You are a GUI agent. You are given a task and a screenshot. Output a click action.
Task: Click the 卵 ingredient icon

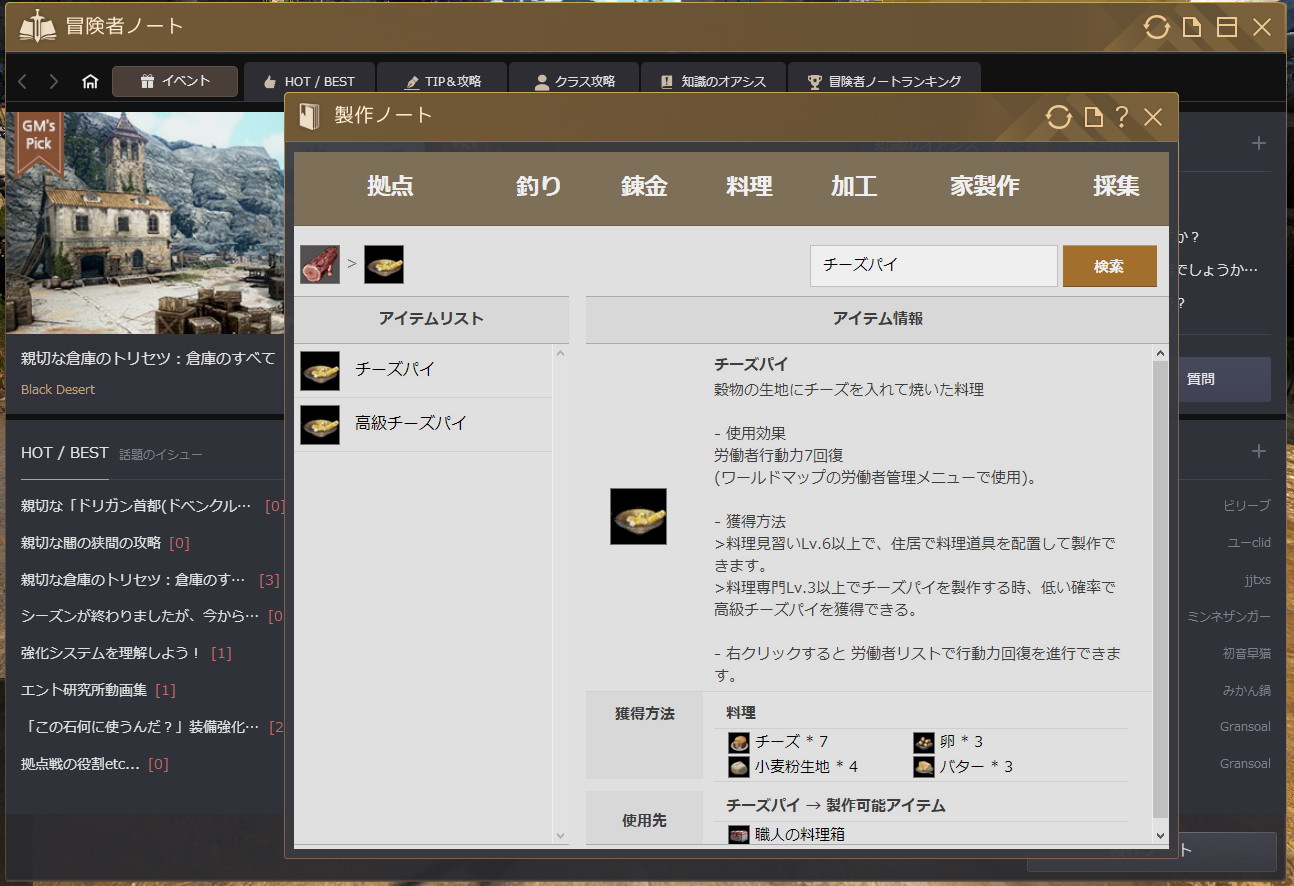(923, 742)
